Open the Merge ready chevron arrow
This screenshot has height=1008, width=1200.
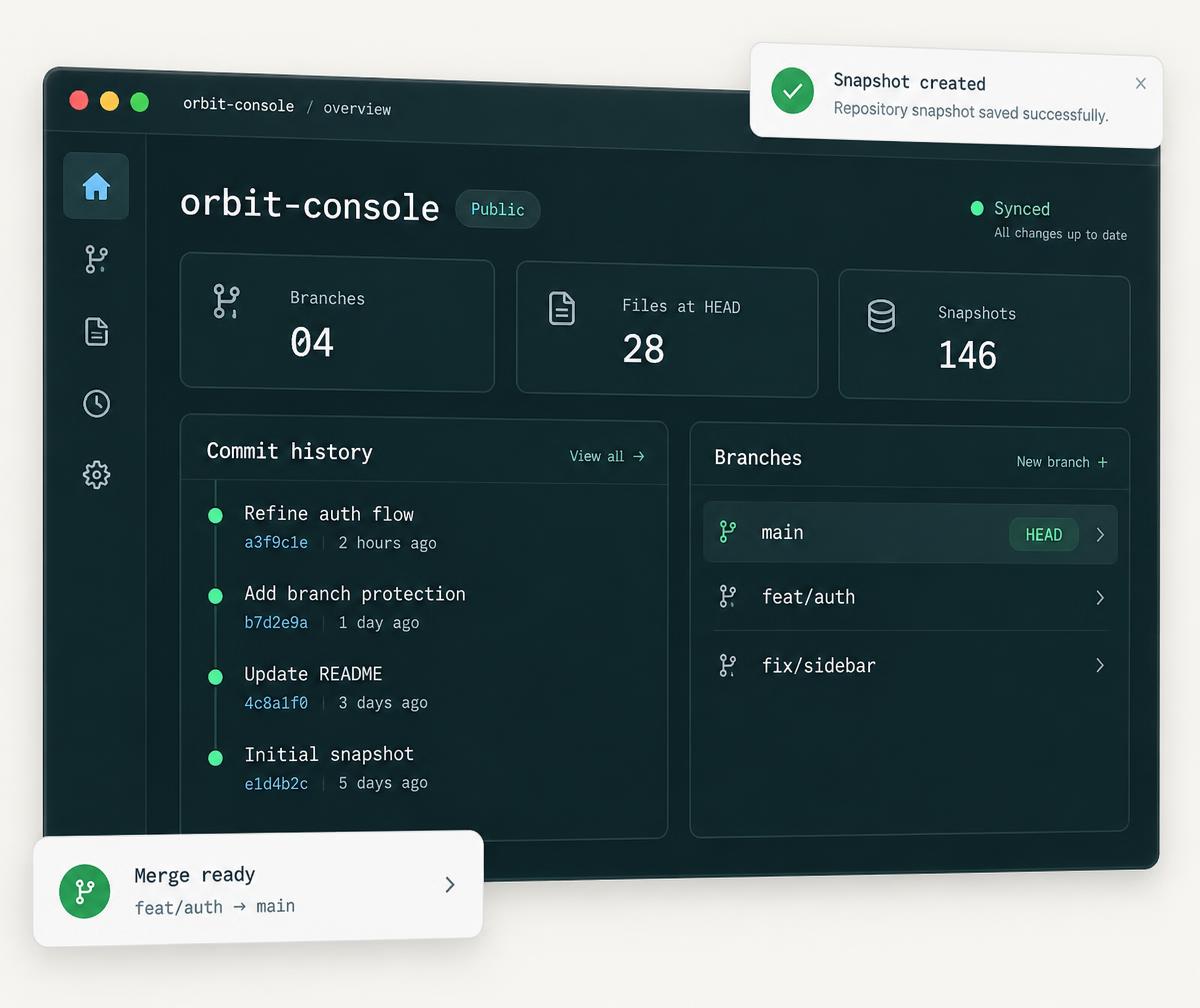[x=450, y=884]
